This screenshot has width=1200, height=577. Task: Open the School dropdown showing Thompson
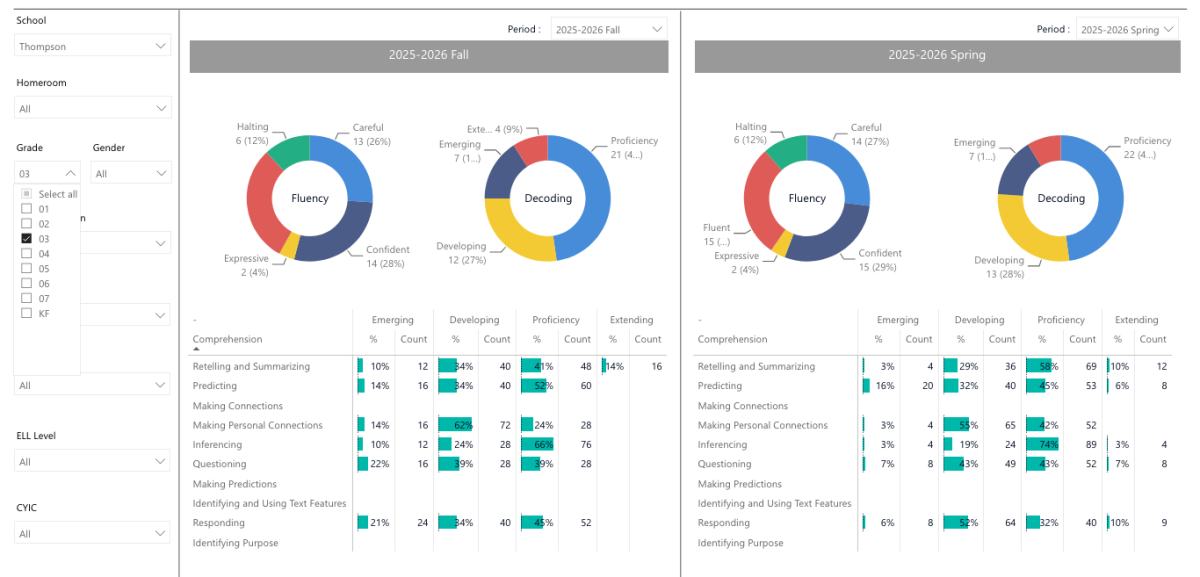coord(93,46)
